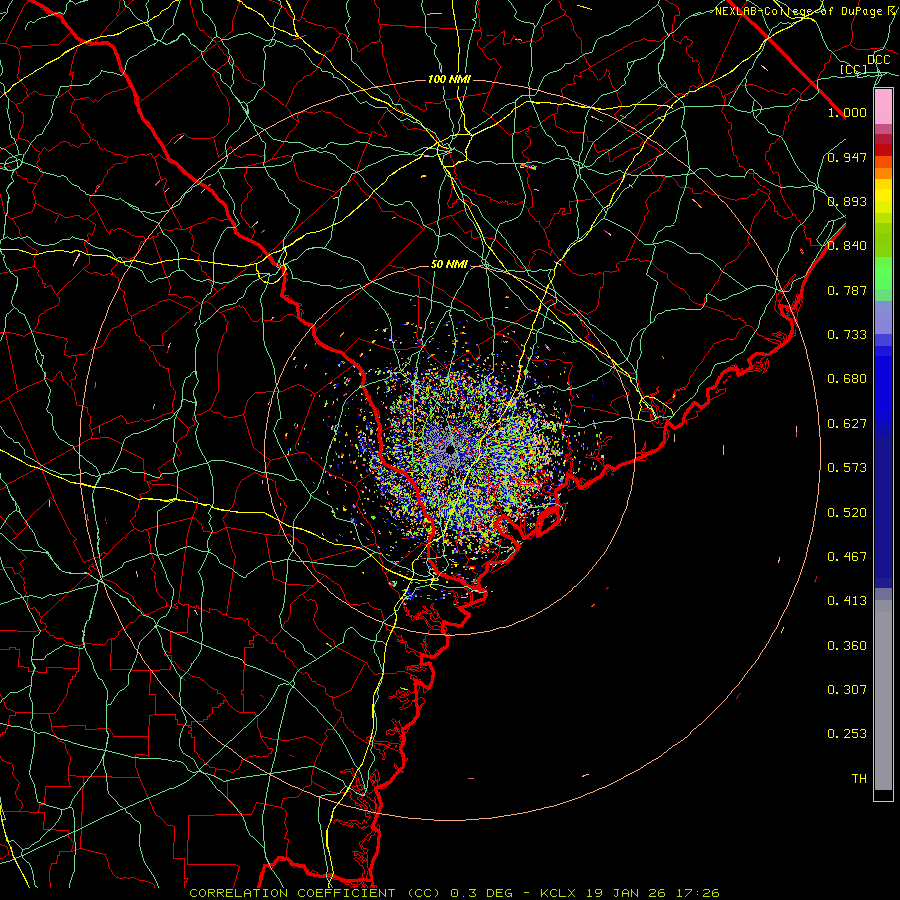Click the 50 NMI range ring label

[x=449, y=265]
